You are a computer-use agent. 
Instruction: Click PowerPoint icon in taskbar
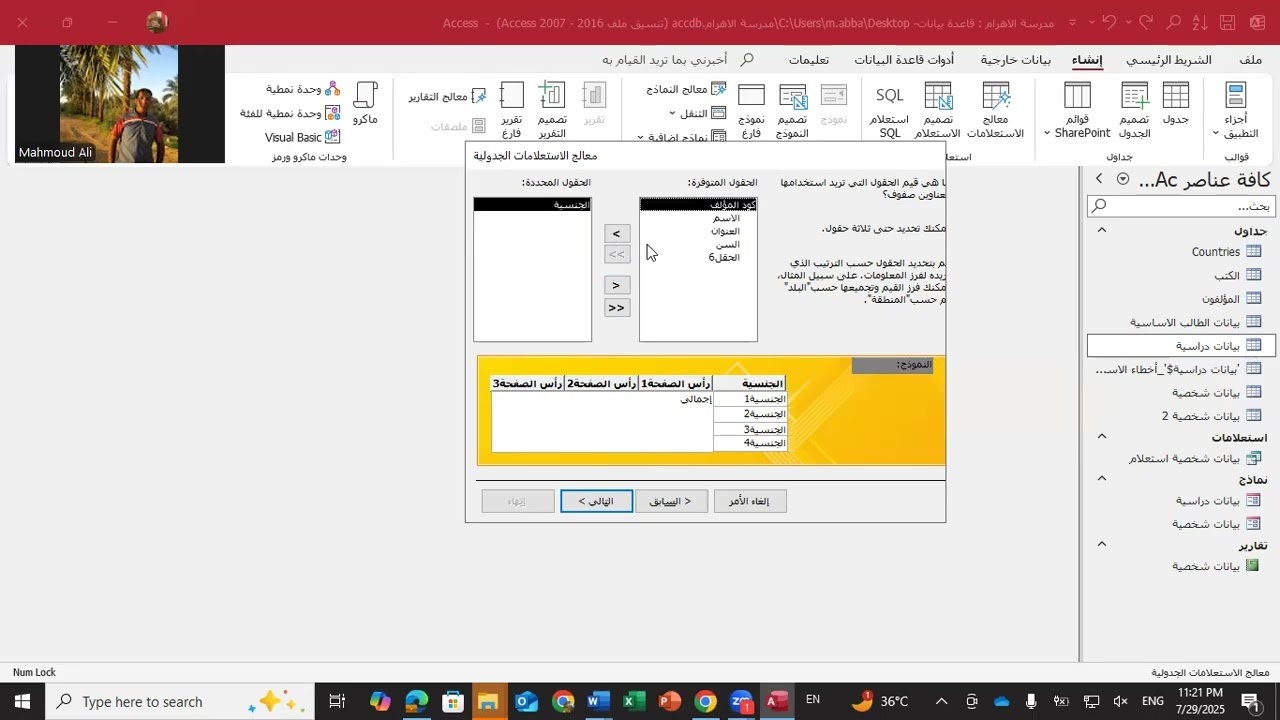pos(670,702)
